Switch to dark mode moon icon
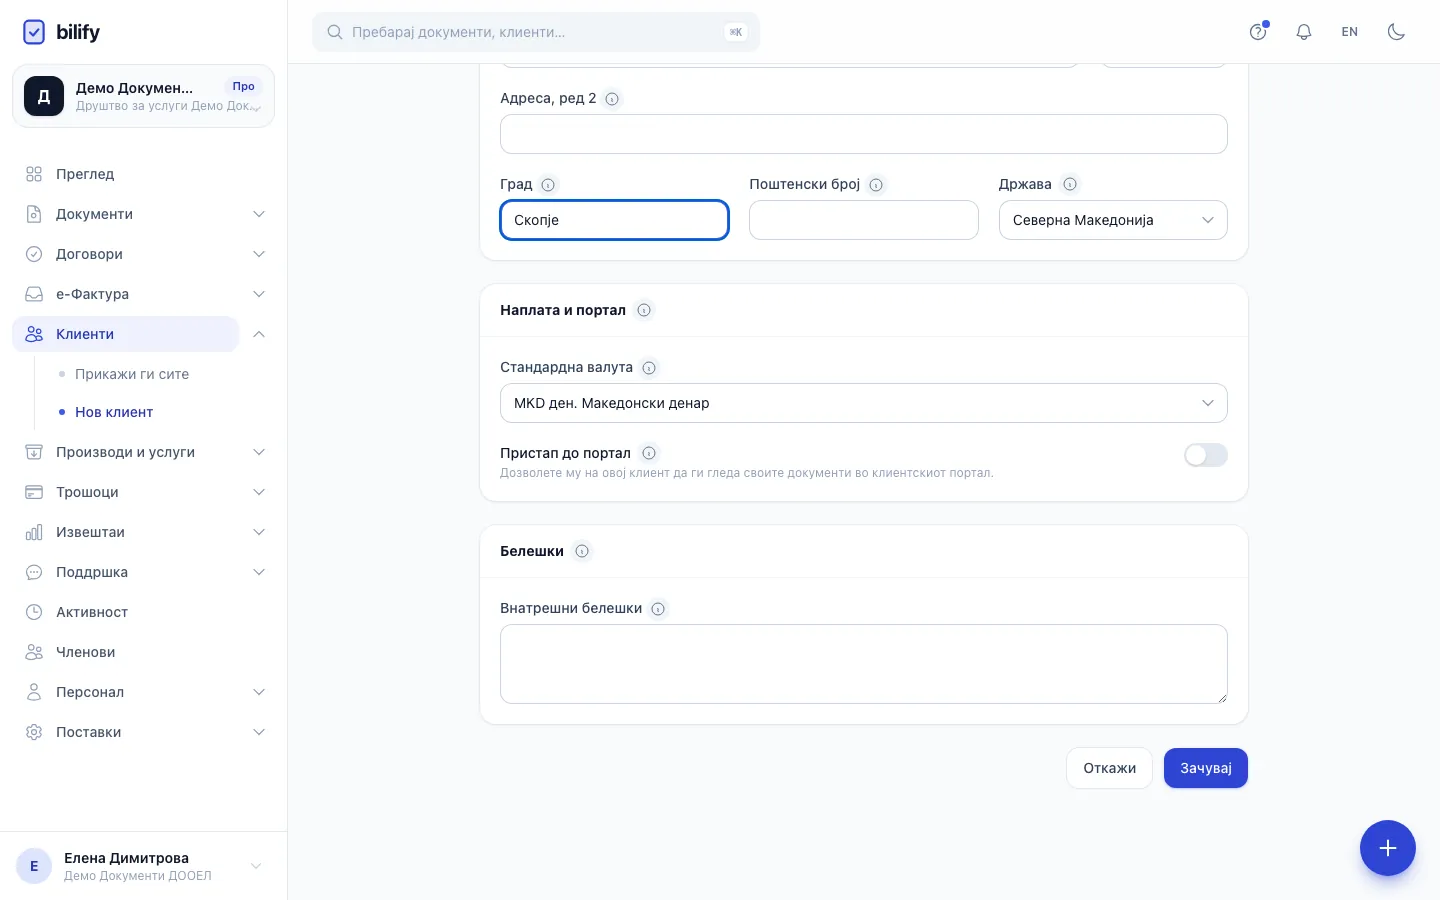This screenshot has height=900, width=1440. (1397, 32)
